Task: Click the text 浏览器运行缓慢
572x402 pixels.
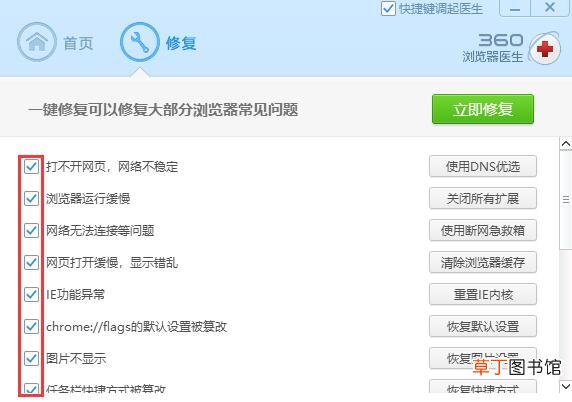Action: (x=88, y=199)
